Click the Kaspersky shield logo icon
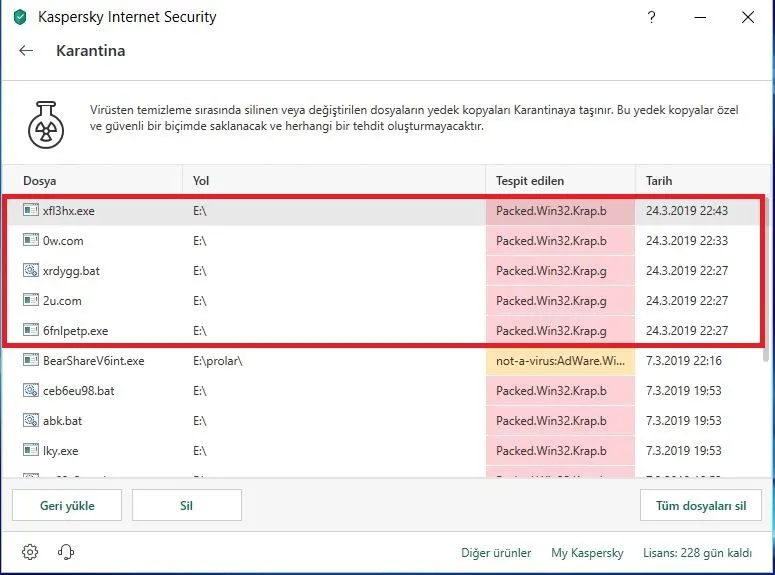Screen dimensions: 775x575 [20, 17]
